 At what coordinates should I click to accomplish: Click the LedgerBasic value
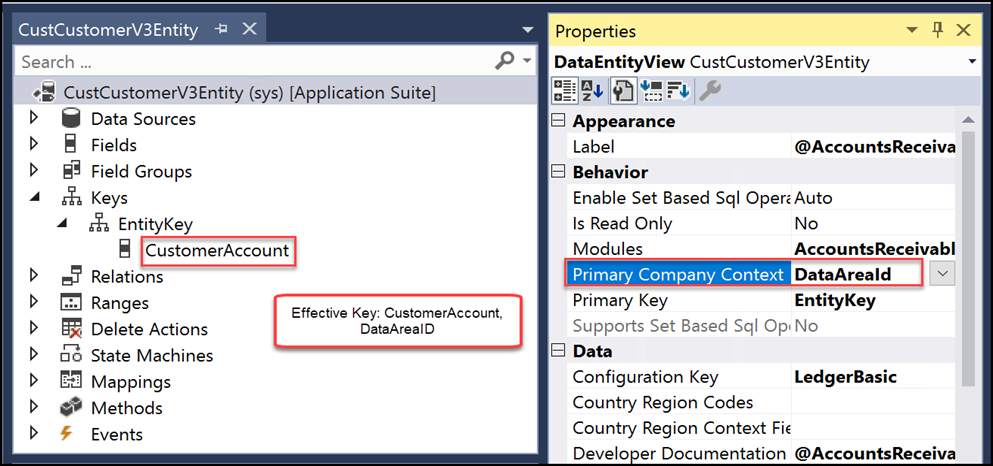845,377
